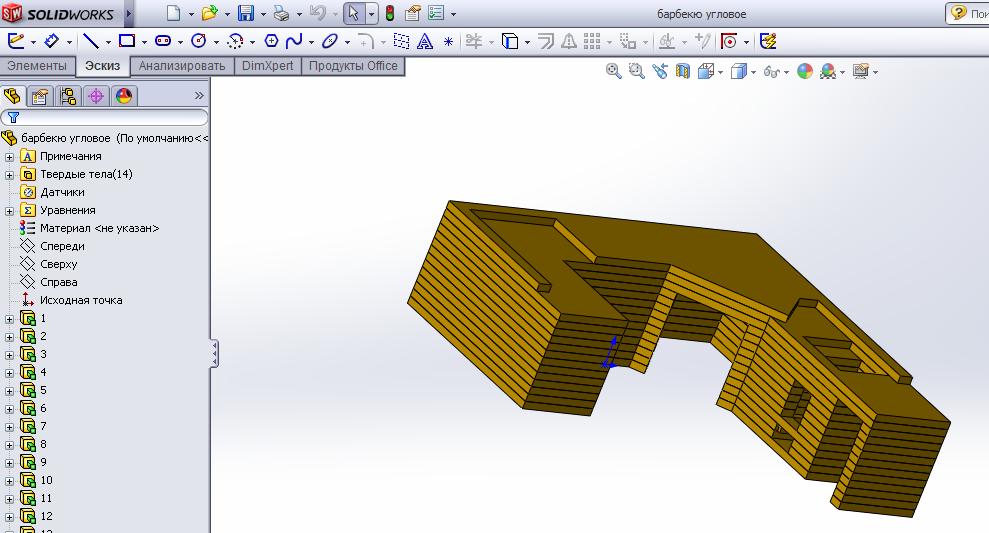Open the Section View tool
This screenshot has height=533, width=989.
tap(683, 71)
